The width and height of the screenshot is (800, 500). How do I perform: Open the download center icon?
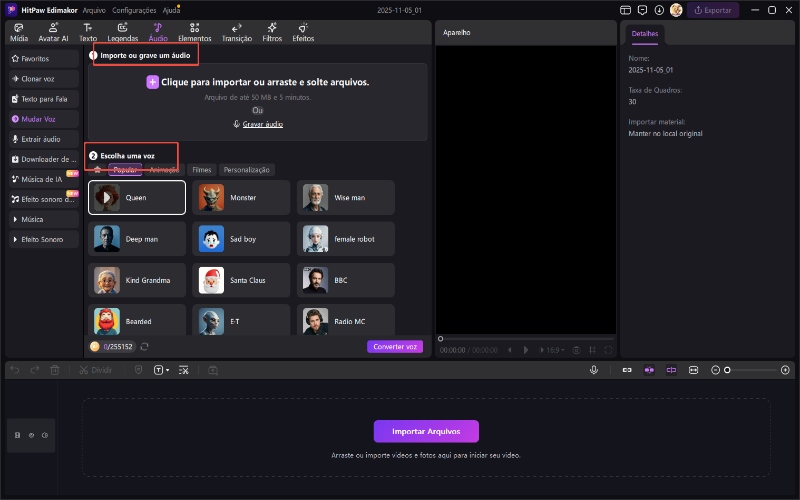pos(659,10)
